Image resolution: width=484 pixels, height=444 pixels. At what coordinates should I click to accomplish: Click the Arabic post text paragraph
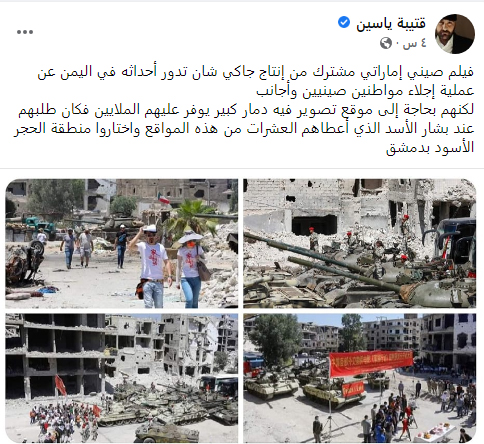244,109
